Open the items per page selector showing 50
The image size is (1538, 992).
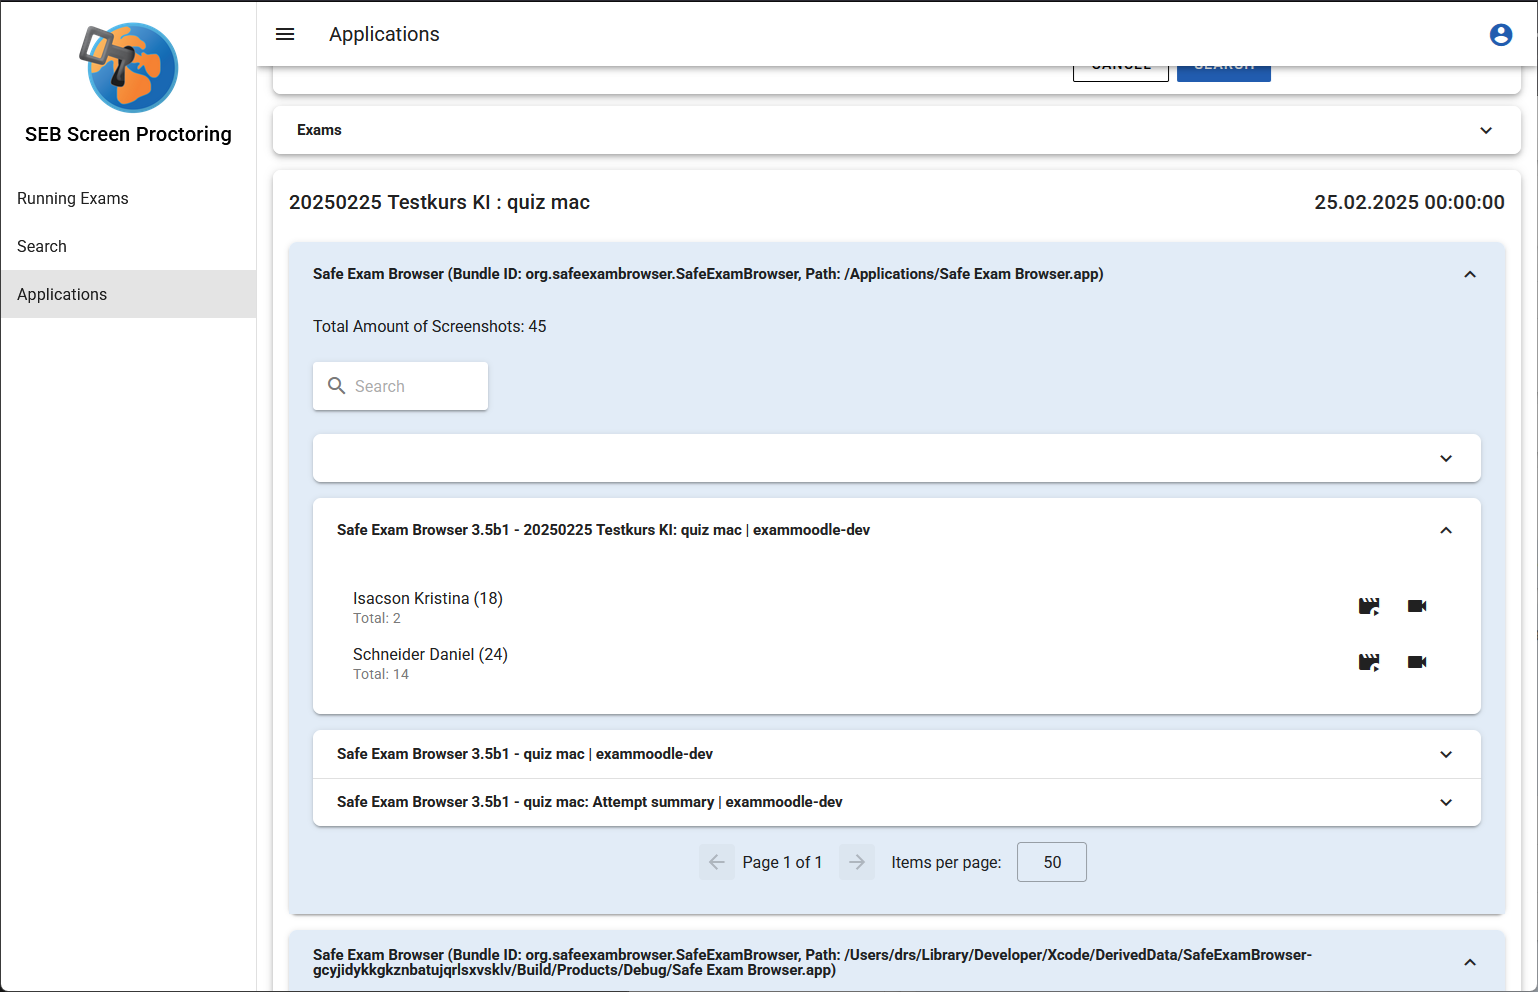(x=1052, y=862)
